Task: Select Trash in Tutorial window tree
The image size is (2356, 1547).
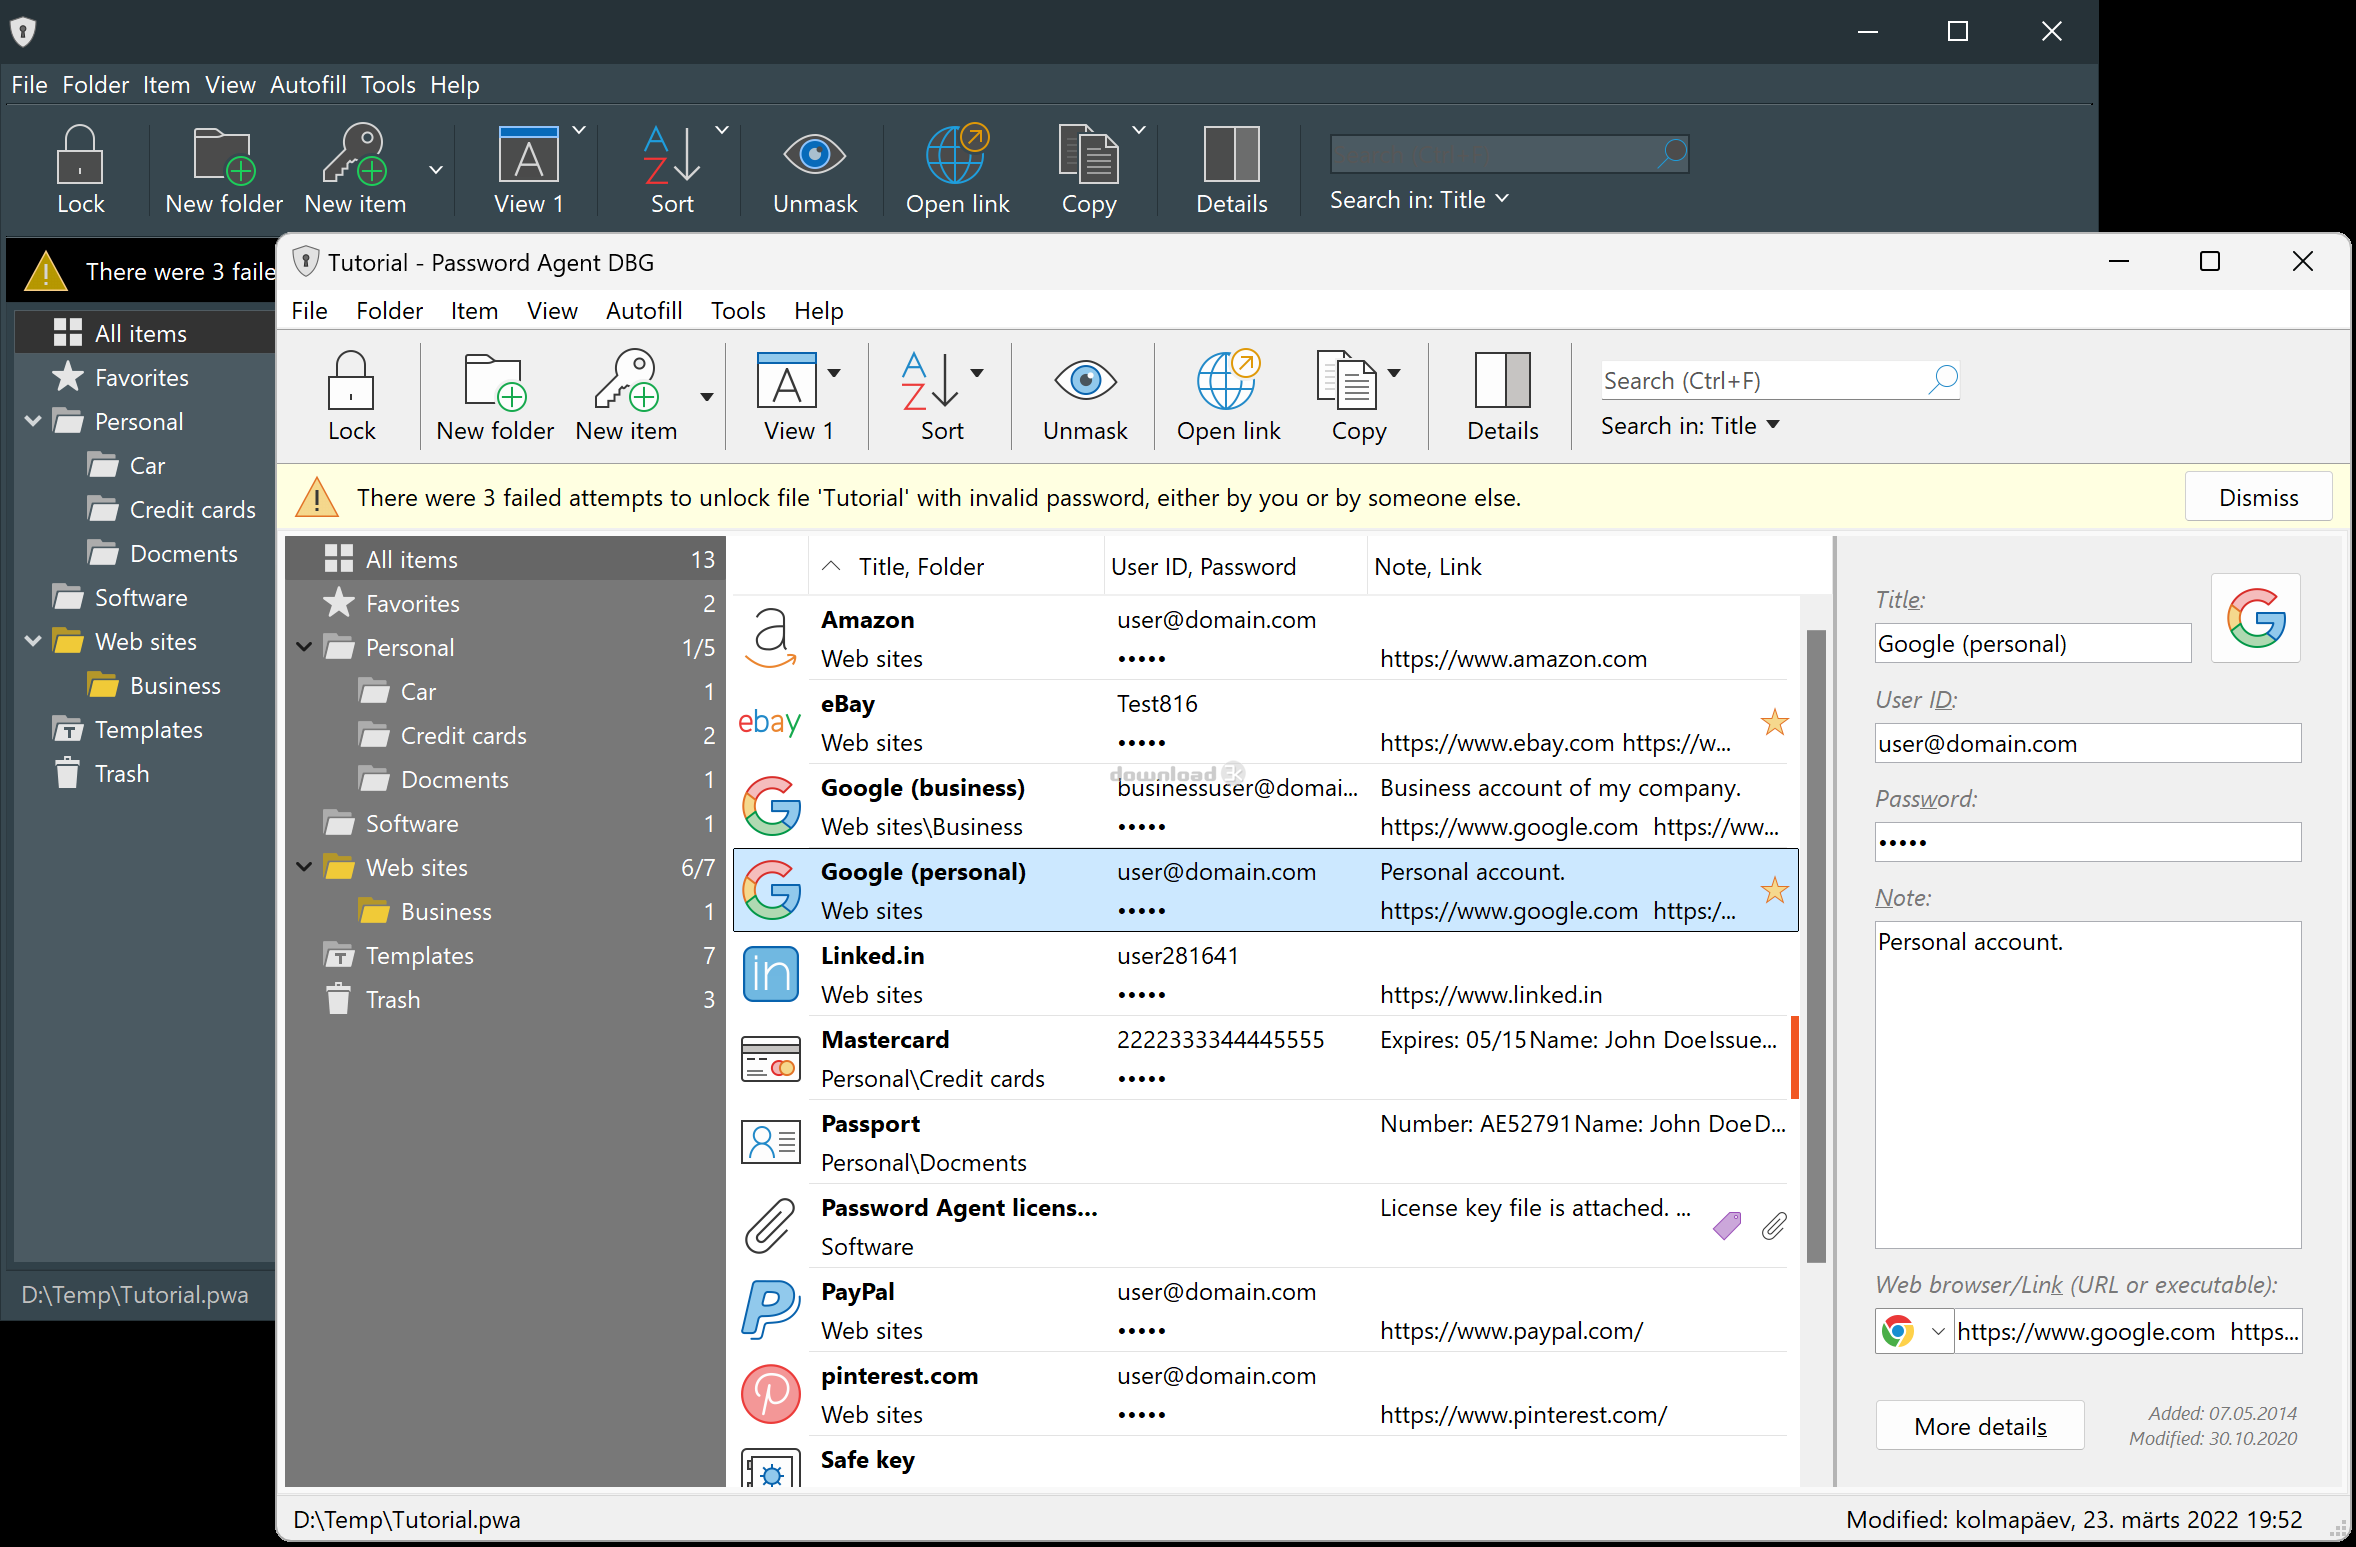Action: pyautogui.click(x=504, y=999)
